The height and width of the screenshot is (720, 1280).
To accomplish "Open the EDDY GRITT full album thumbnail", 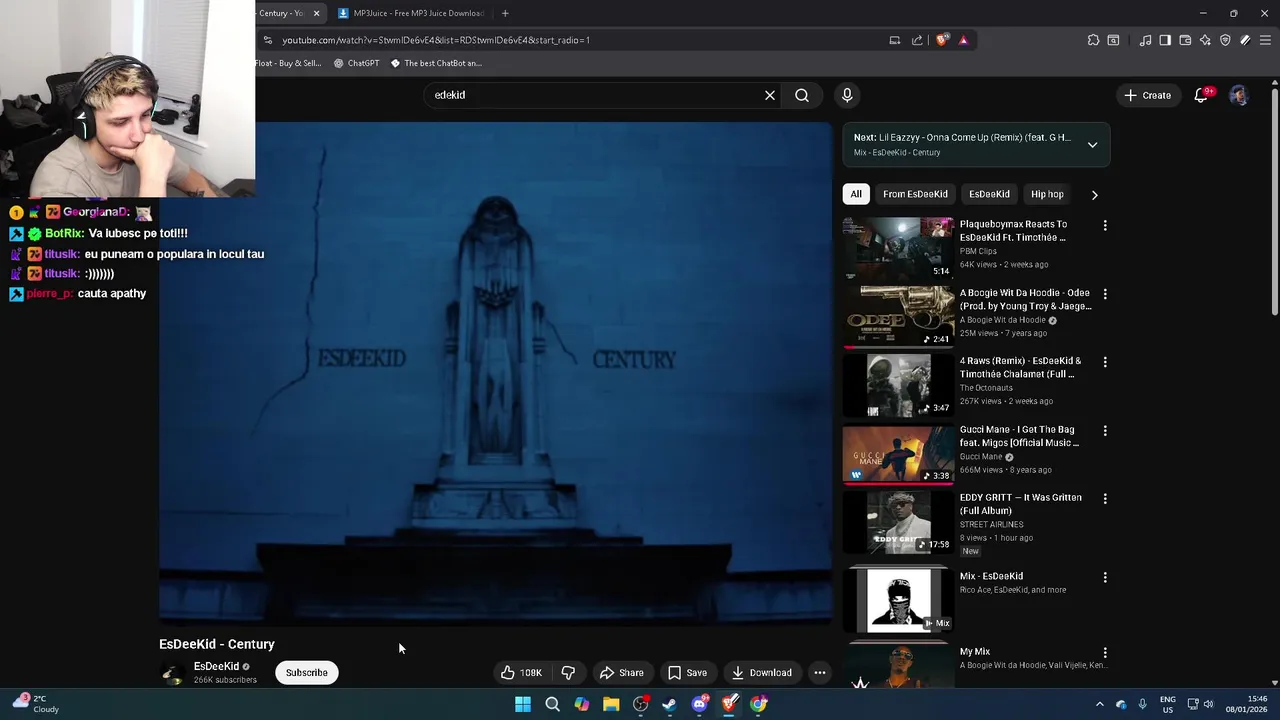I will 898,521.
